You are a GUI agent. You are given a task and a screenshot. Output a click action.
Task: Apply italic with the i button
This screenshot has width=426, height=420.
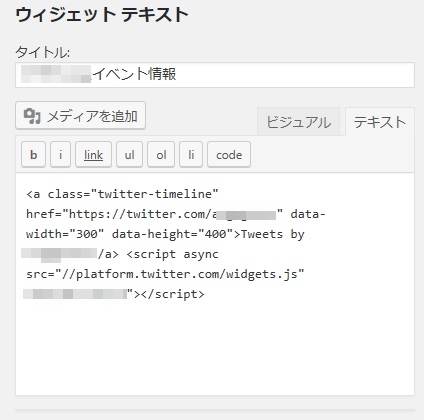click(60, 155)
